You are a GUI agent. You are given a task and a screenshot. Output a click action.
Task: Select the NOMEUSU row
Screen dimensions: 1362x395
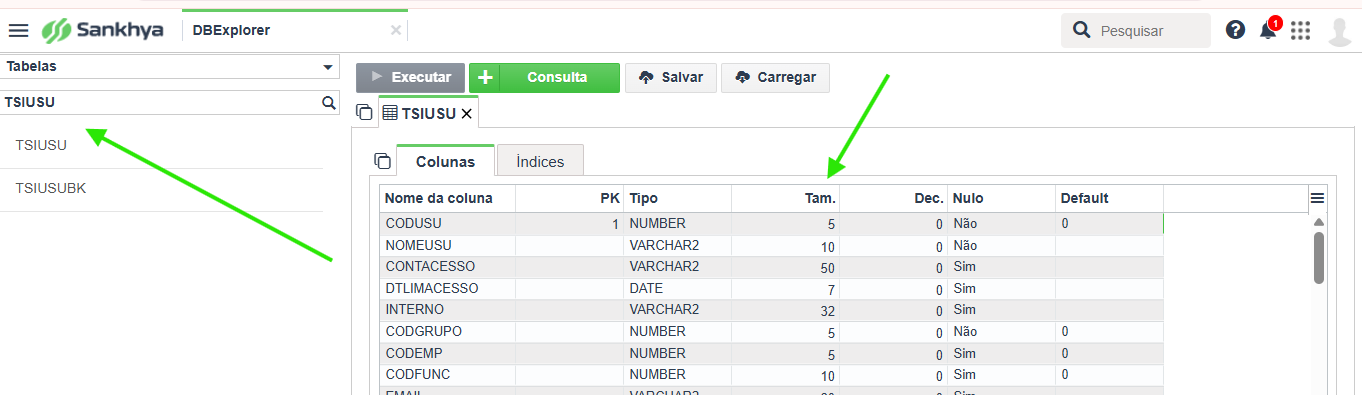click(x=772, y=245)
